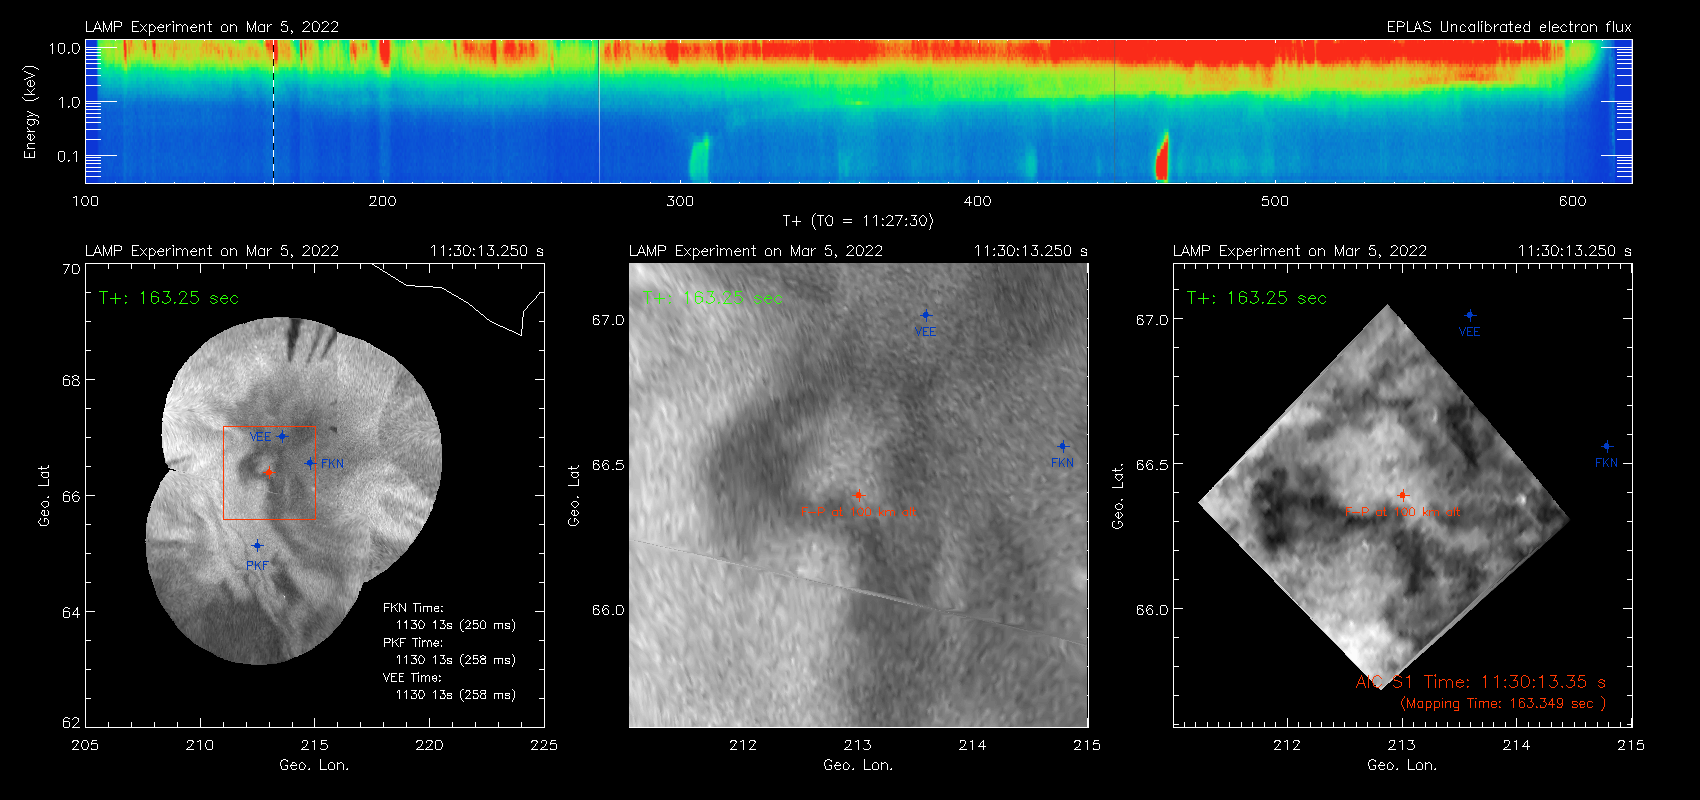Click the '(Mapping Time: 163.349 sec )' text
This screenshot has height=800, width=1700.
(1503, 704)
